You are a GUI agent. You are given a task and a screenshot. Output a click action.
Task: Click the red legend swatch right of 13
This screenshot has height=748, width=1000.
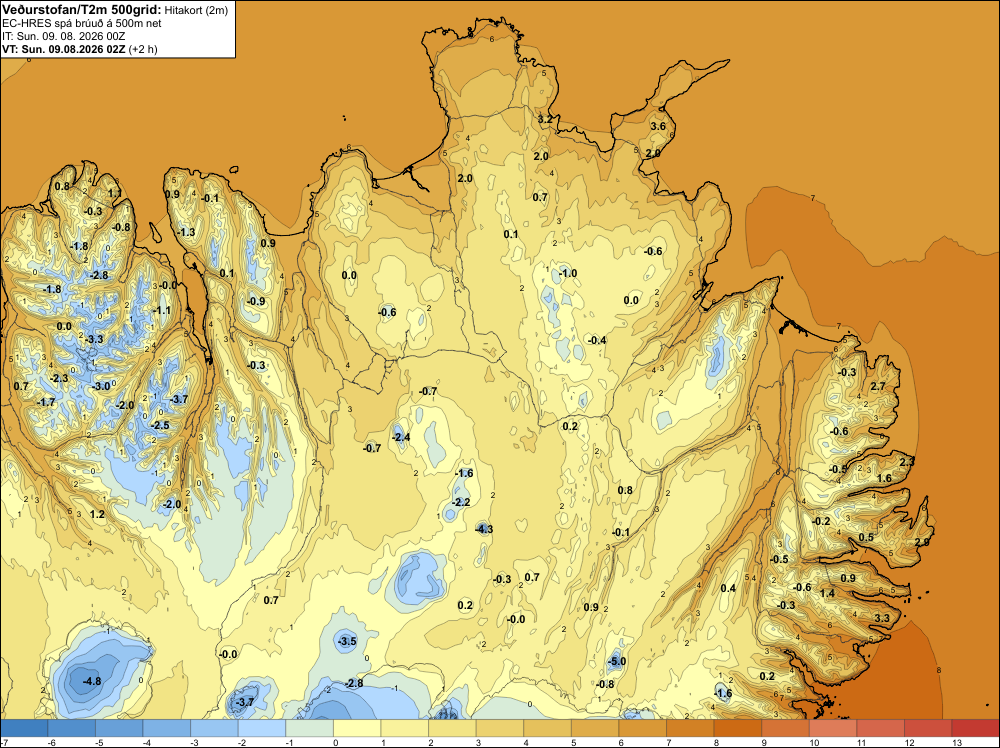tap(976, 728)
